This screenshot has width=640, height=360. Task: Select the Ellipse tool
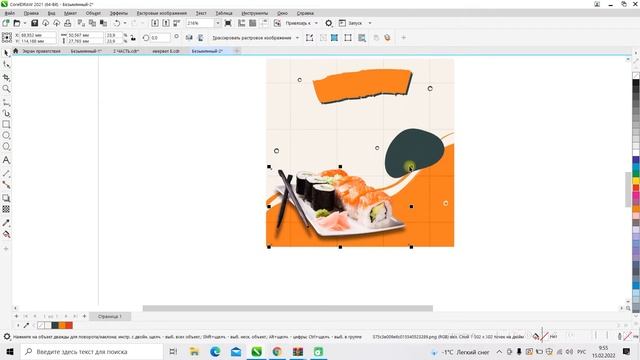click(x=6, y=135)
